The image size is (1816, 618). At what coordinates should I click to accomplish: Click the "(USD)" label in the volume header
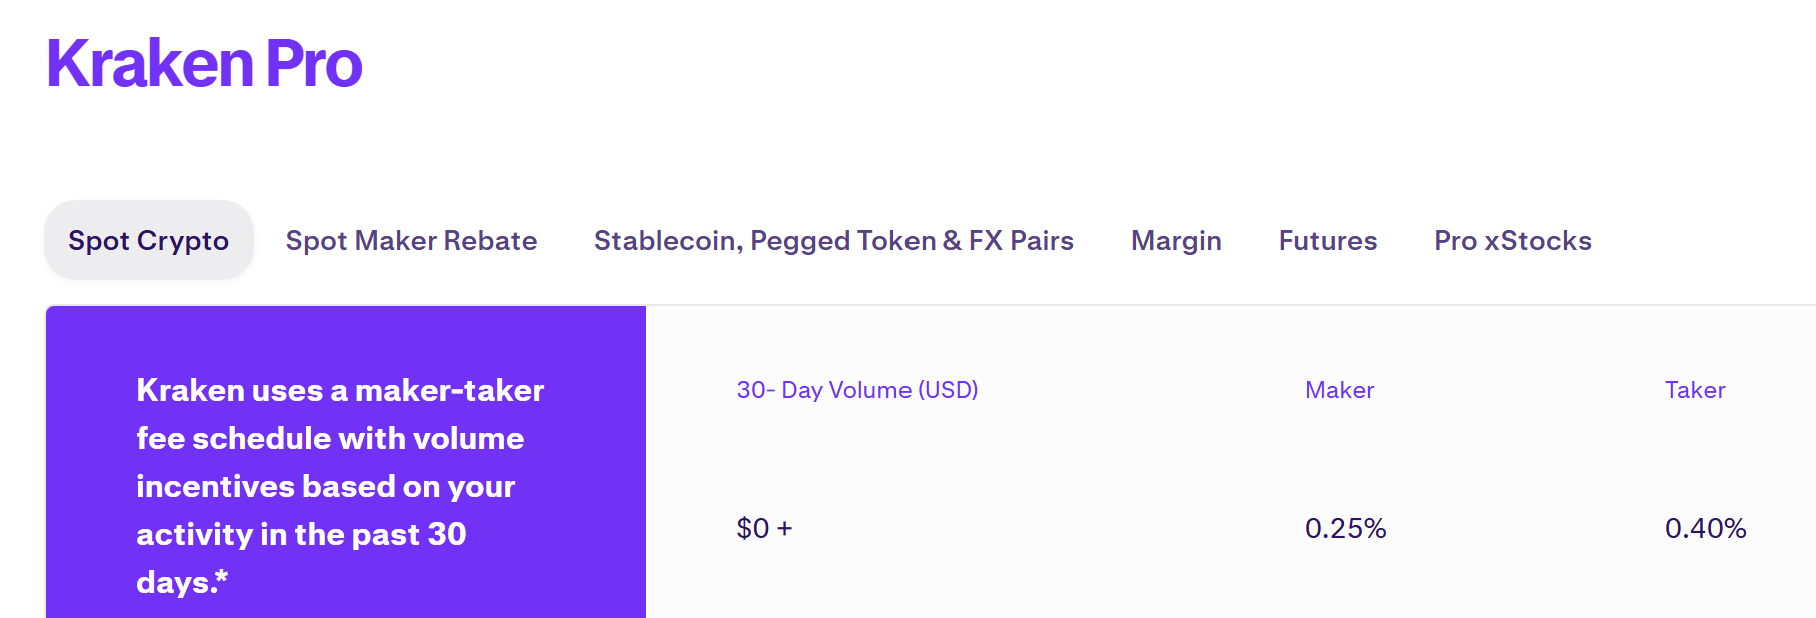click(948, 390)
